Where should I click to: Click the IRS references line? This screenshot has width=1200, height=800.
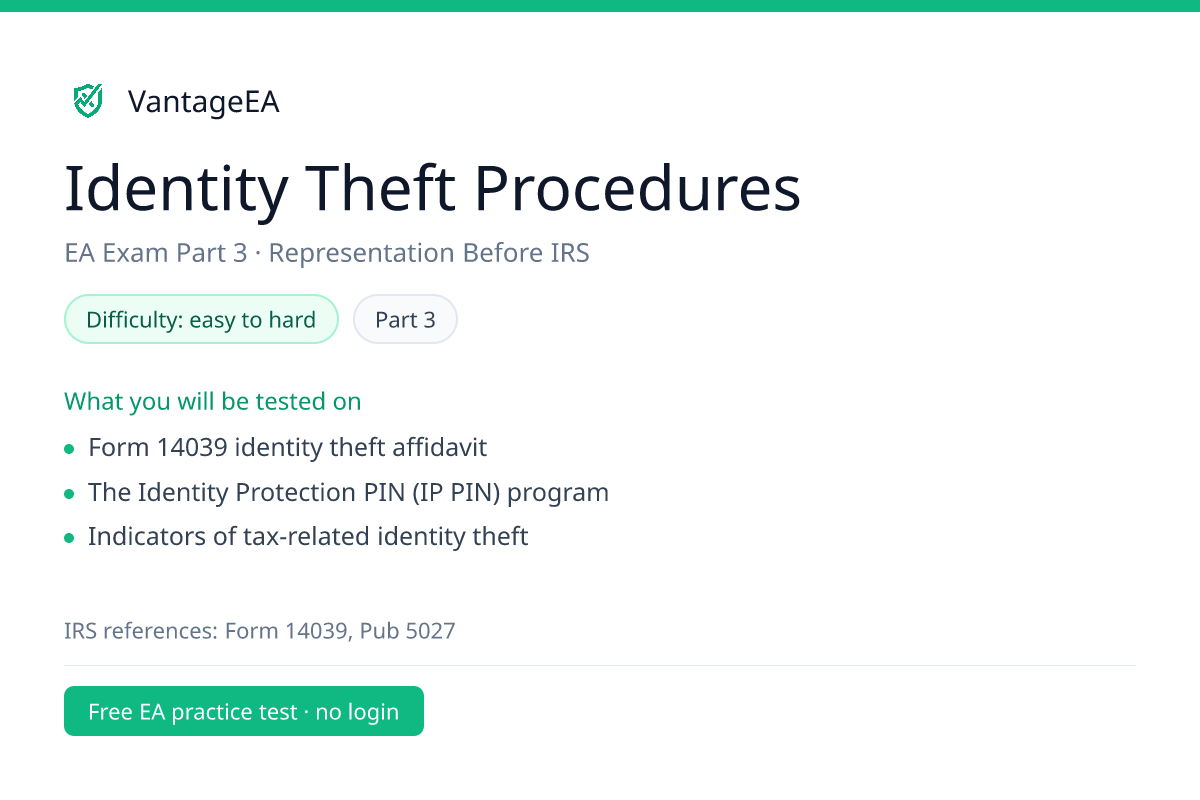pyautogui.click(x=260, y=631)
